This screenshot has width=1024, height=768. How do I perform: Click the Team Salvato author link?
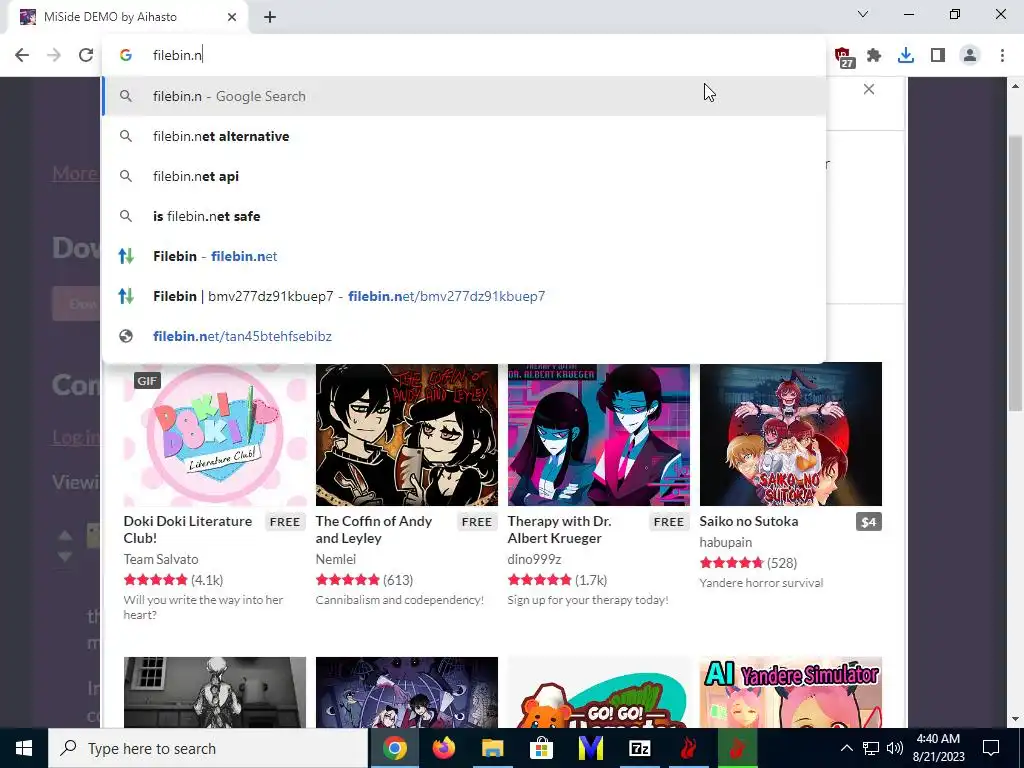tap(161, 559)
